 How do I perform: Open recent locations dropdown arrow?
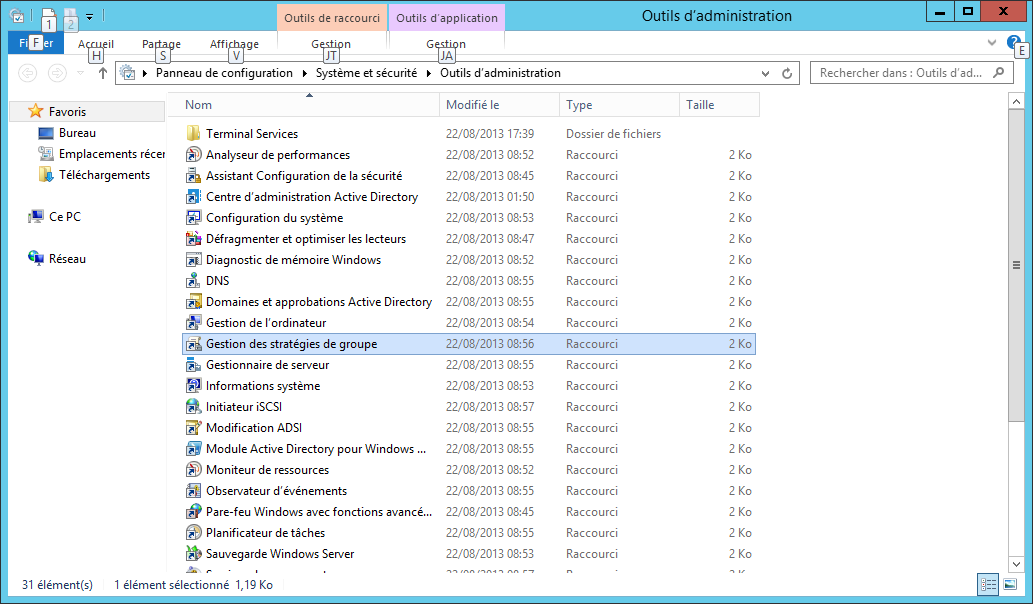tap(80, 73)
